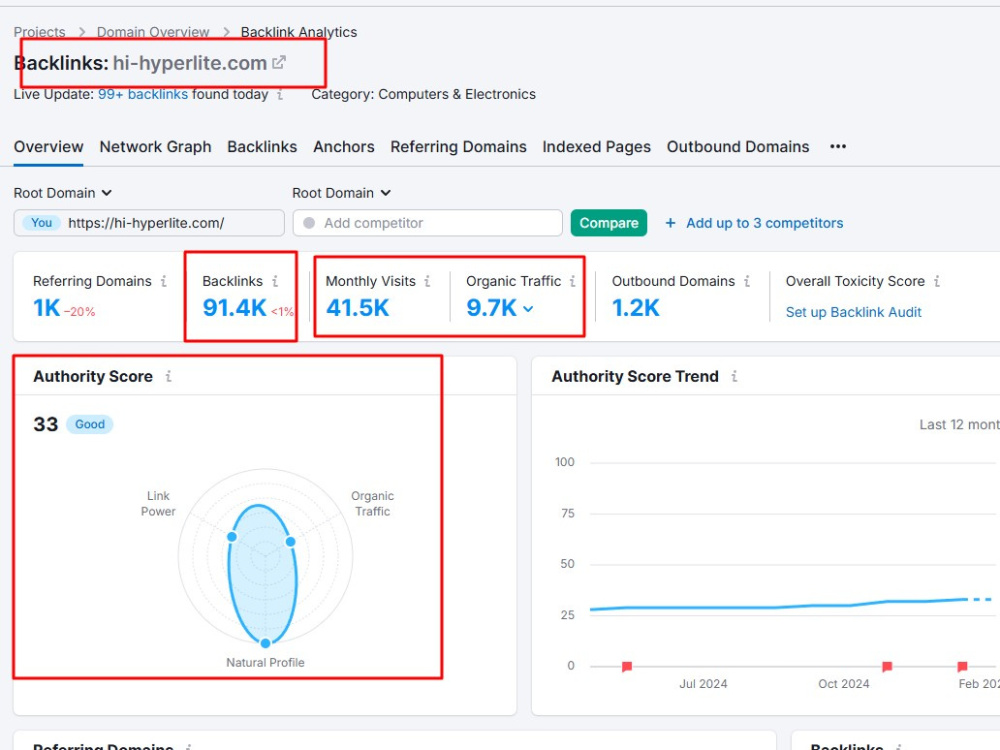Expand the second Root Domain dropdown above competitor
The image size is (1000, 750).
click(x=341, y=193)
